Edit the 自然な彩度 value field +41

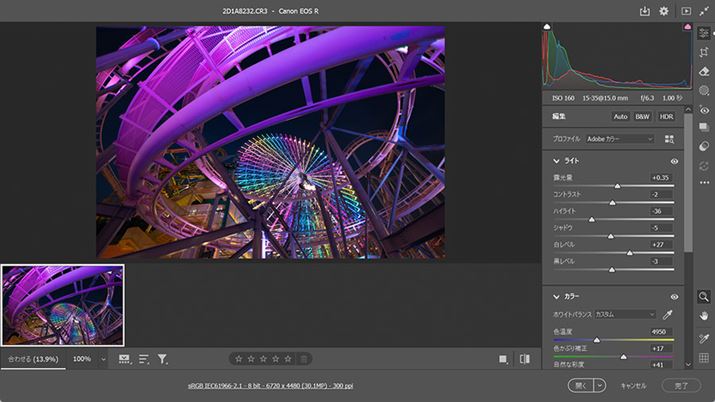tap(661, 365)
